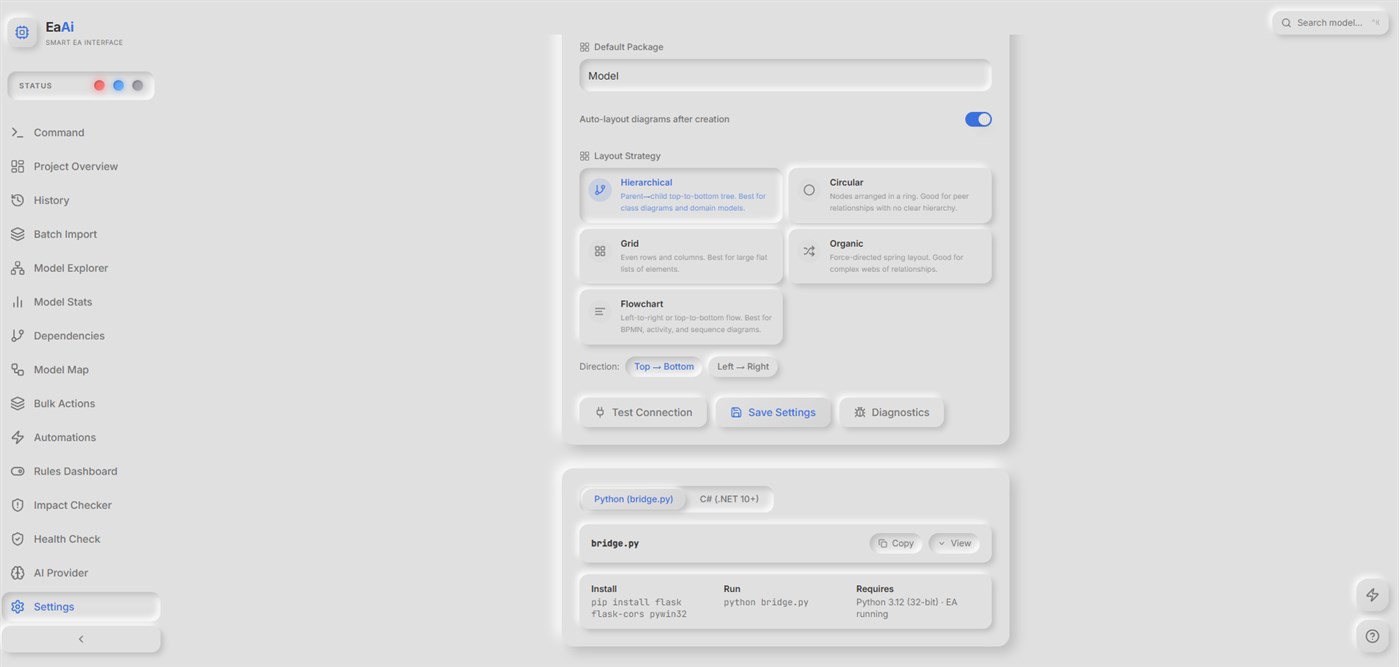Click the Test Connection plug icon
The image size is (1399, 667).
click(x=600, y=412)
